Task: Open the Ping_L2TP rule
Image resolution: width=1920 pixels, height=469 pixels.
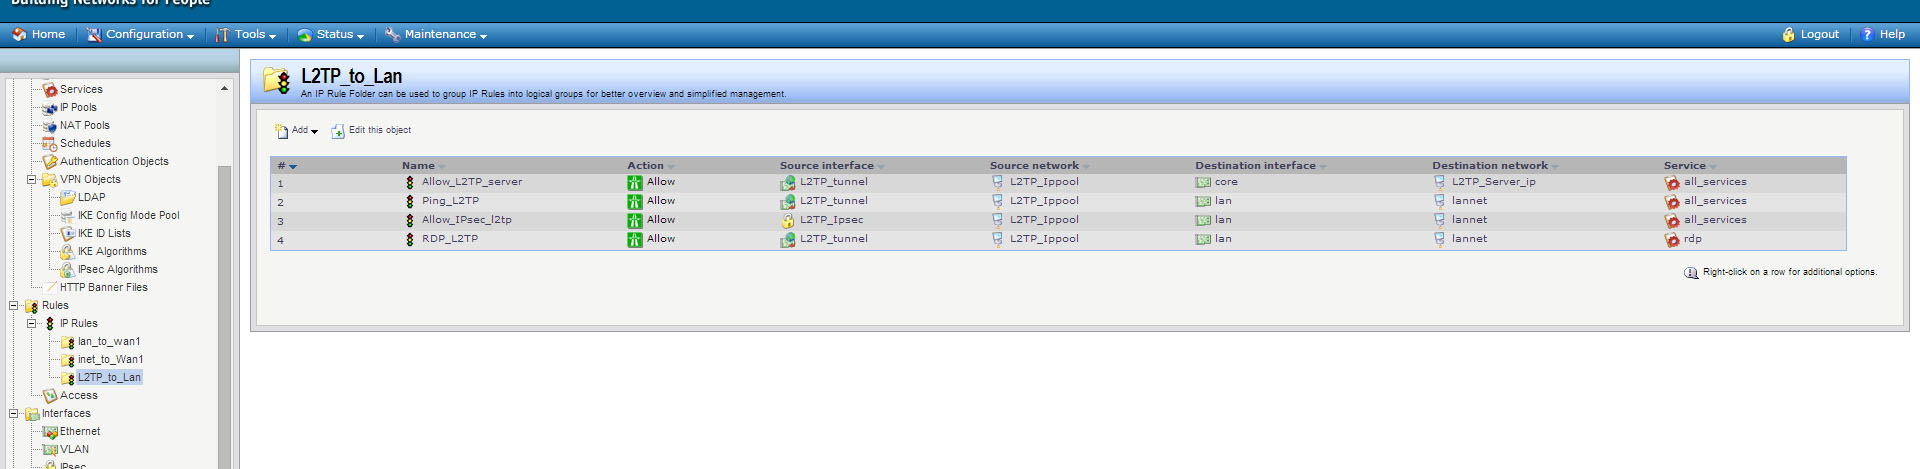Action: (450, 201)
